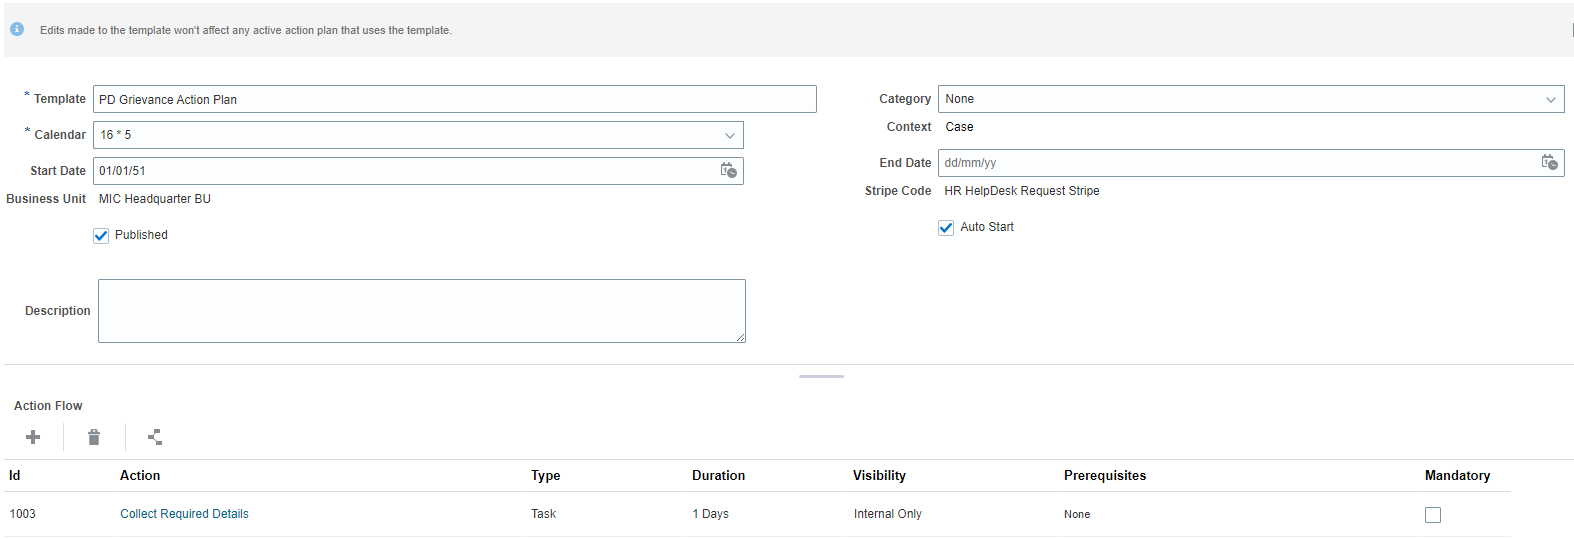Click the Action column header
This screenshot has height=539, width=1574.
(x=140, y=476)
